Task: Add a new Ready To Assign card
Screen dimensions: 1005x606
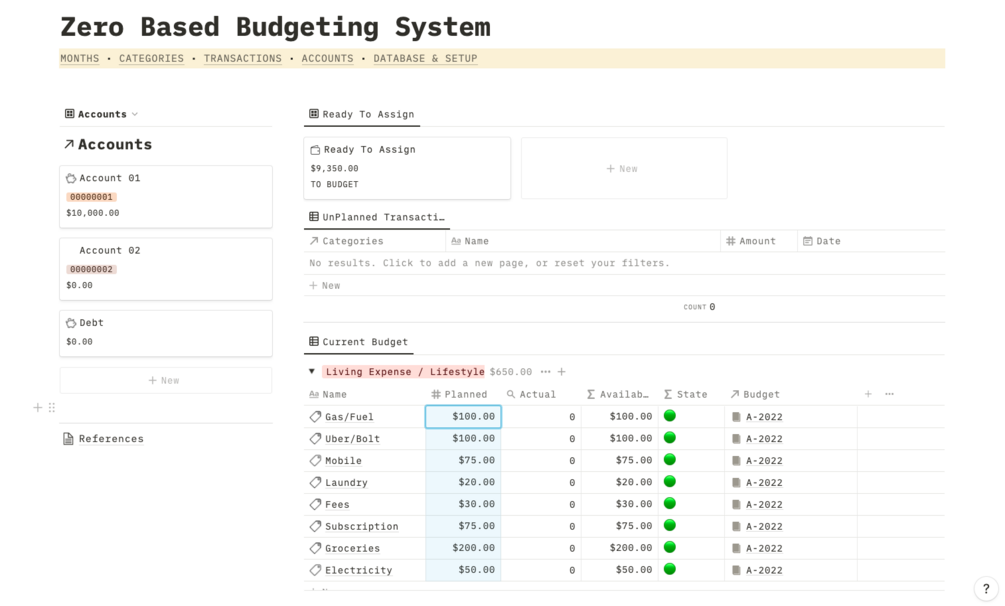Action: click(624, 168)
